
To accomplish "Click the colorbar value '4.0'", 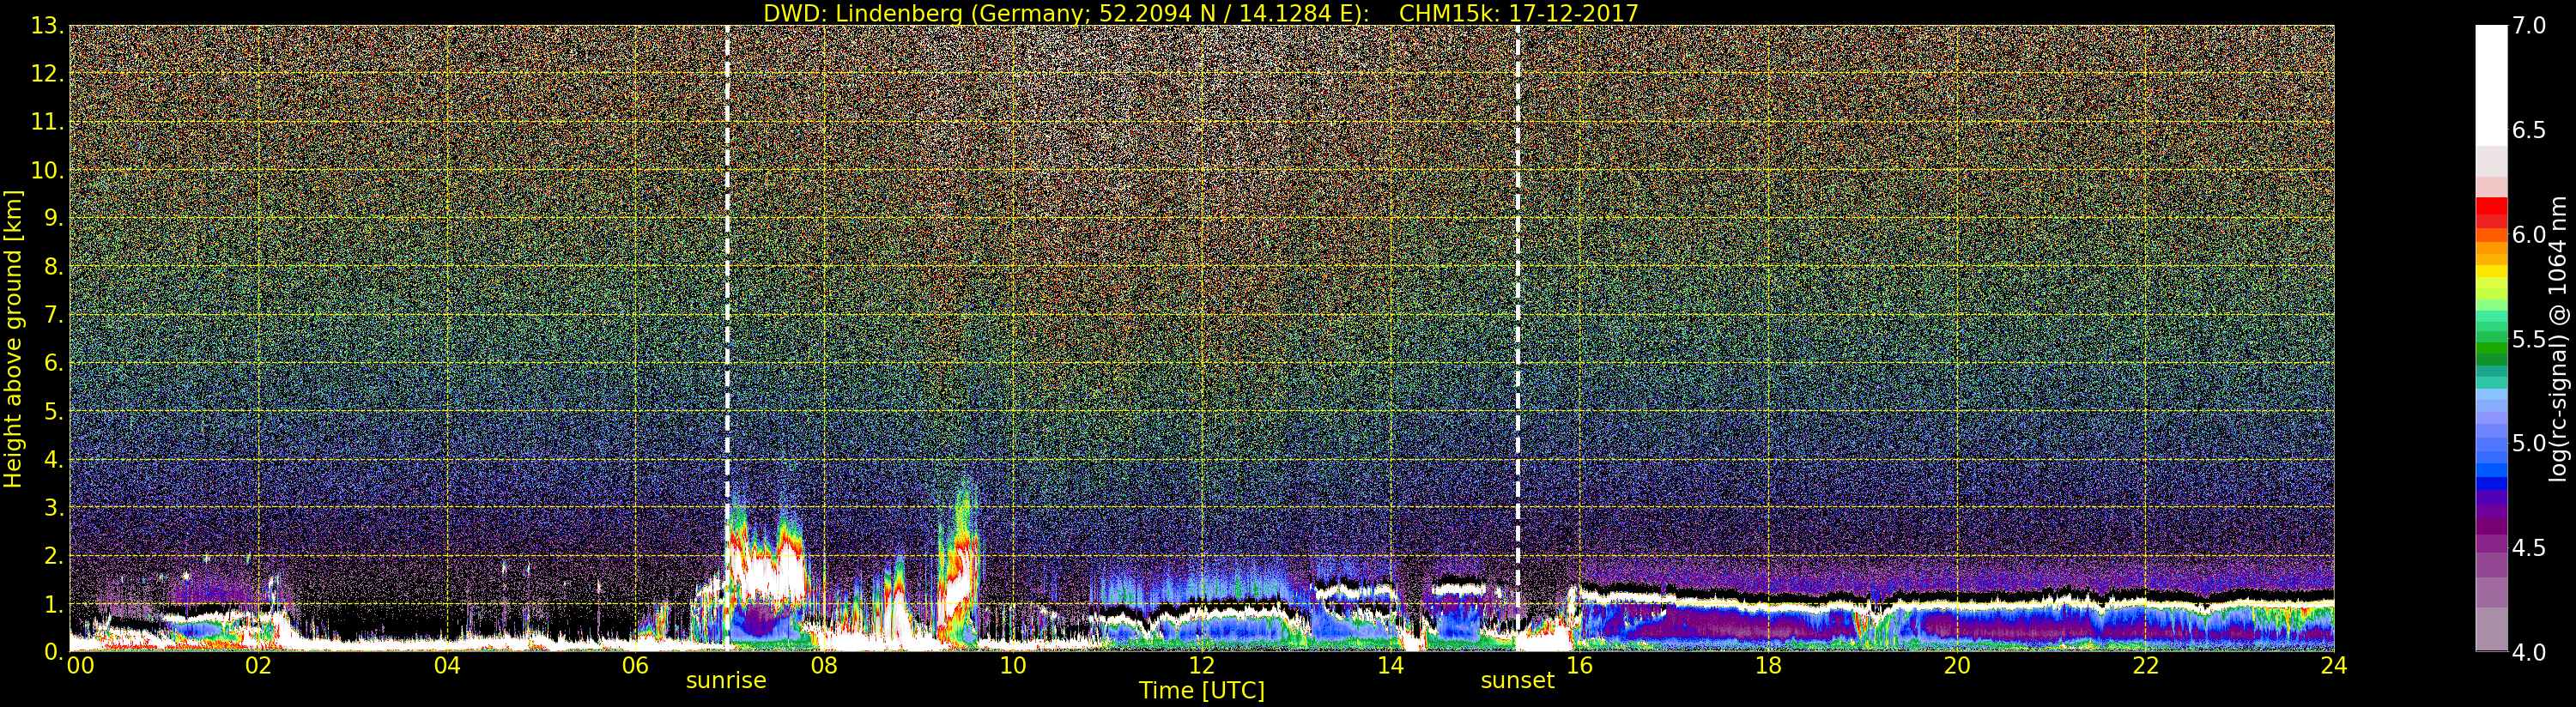I will click(x=2529, y=652).
